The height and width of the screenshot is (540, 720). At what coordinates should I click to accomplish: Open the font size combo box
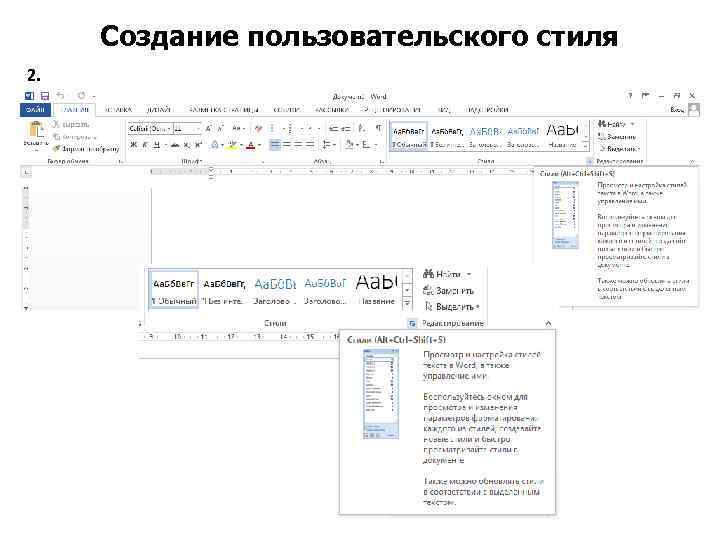point(187,129)
